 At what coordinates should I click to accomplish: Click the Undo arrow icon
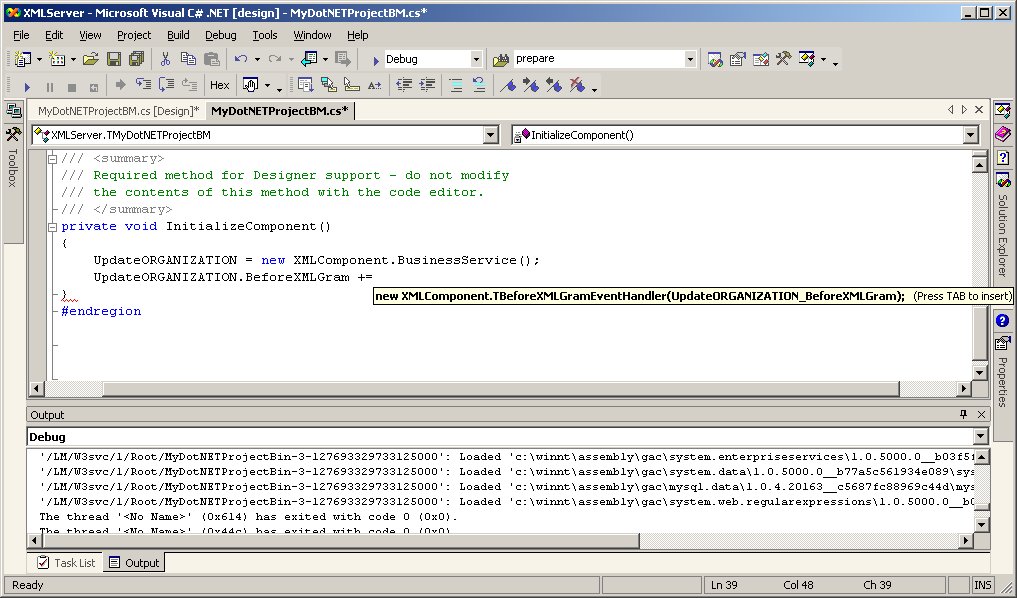[241, 60]
